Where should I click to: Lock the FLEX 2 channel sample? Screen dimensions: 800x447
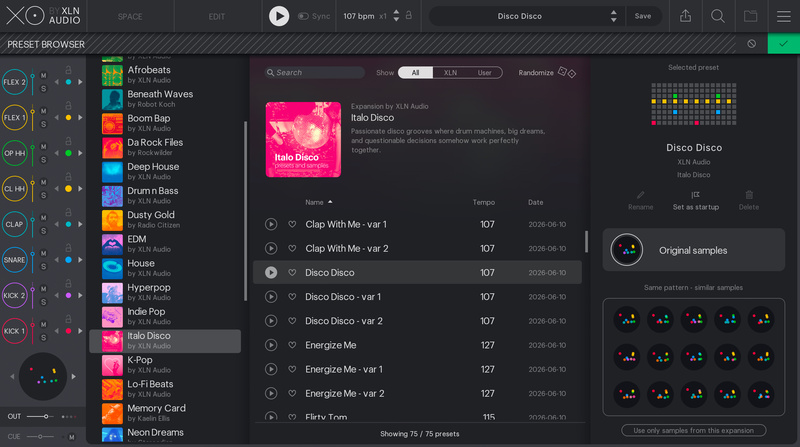[x=68, y=70]
